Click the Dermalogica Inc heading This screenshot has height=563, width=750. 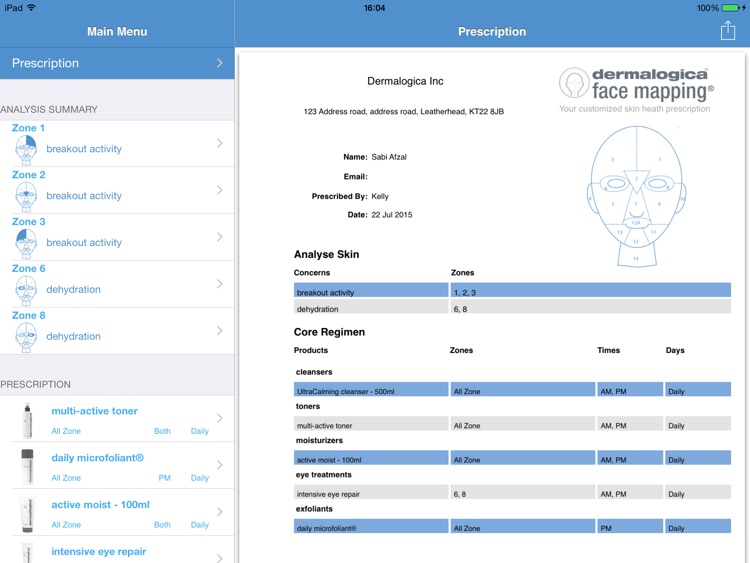[x=405, y=81]
